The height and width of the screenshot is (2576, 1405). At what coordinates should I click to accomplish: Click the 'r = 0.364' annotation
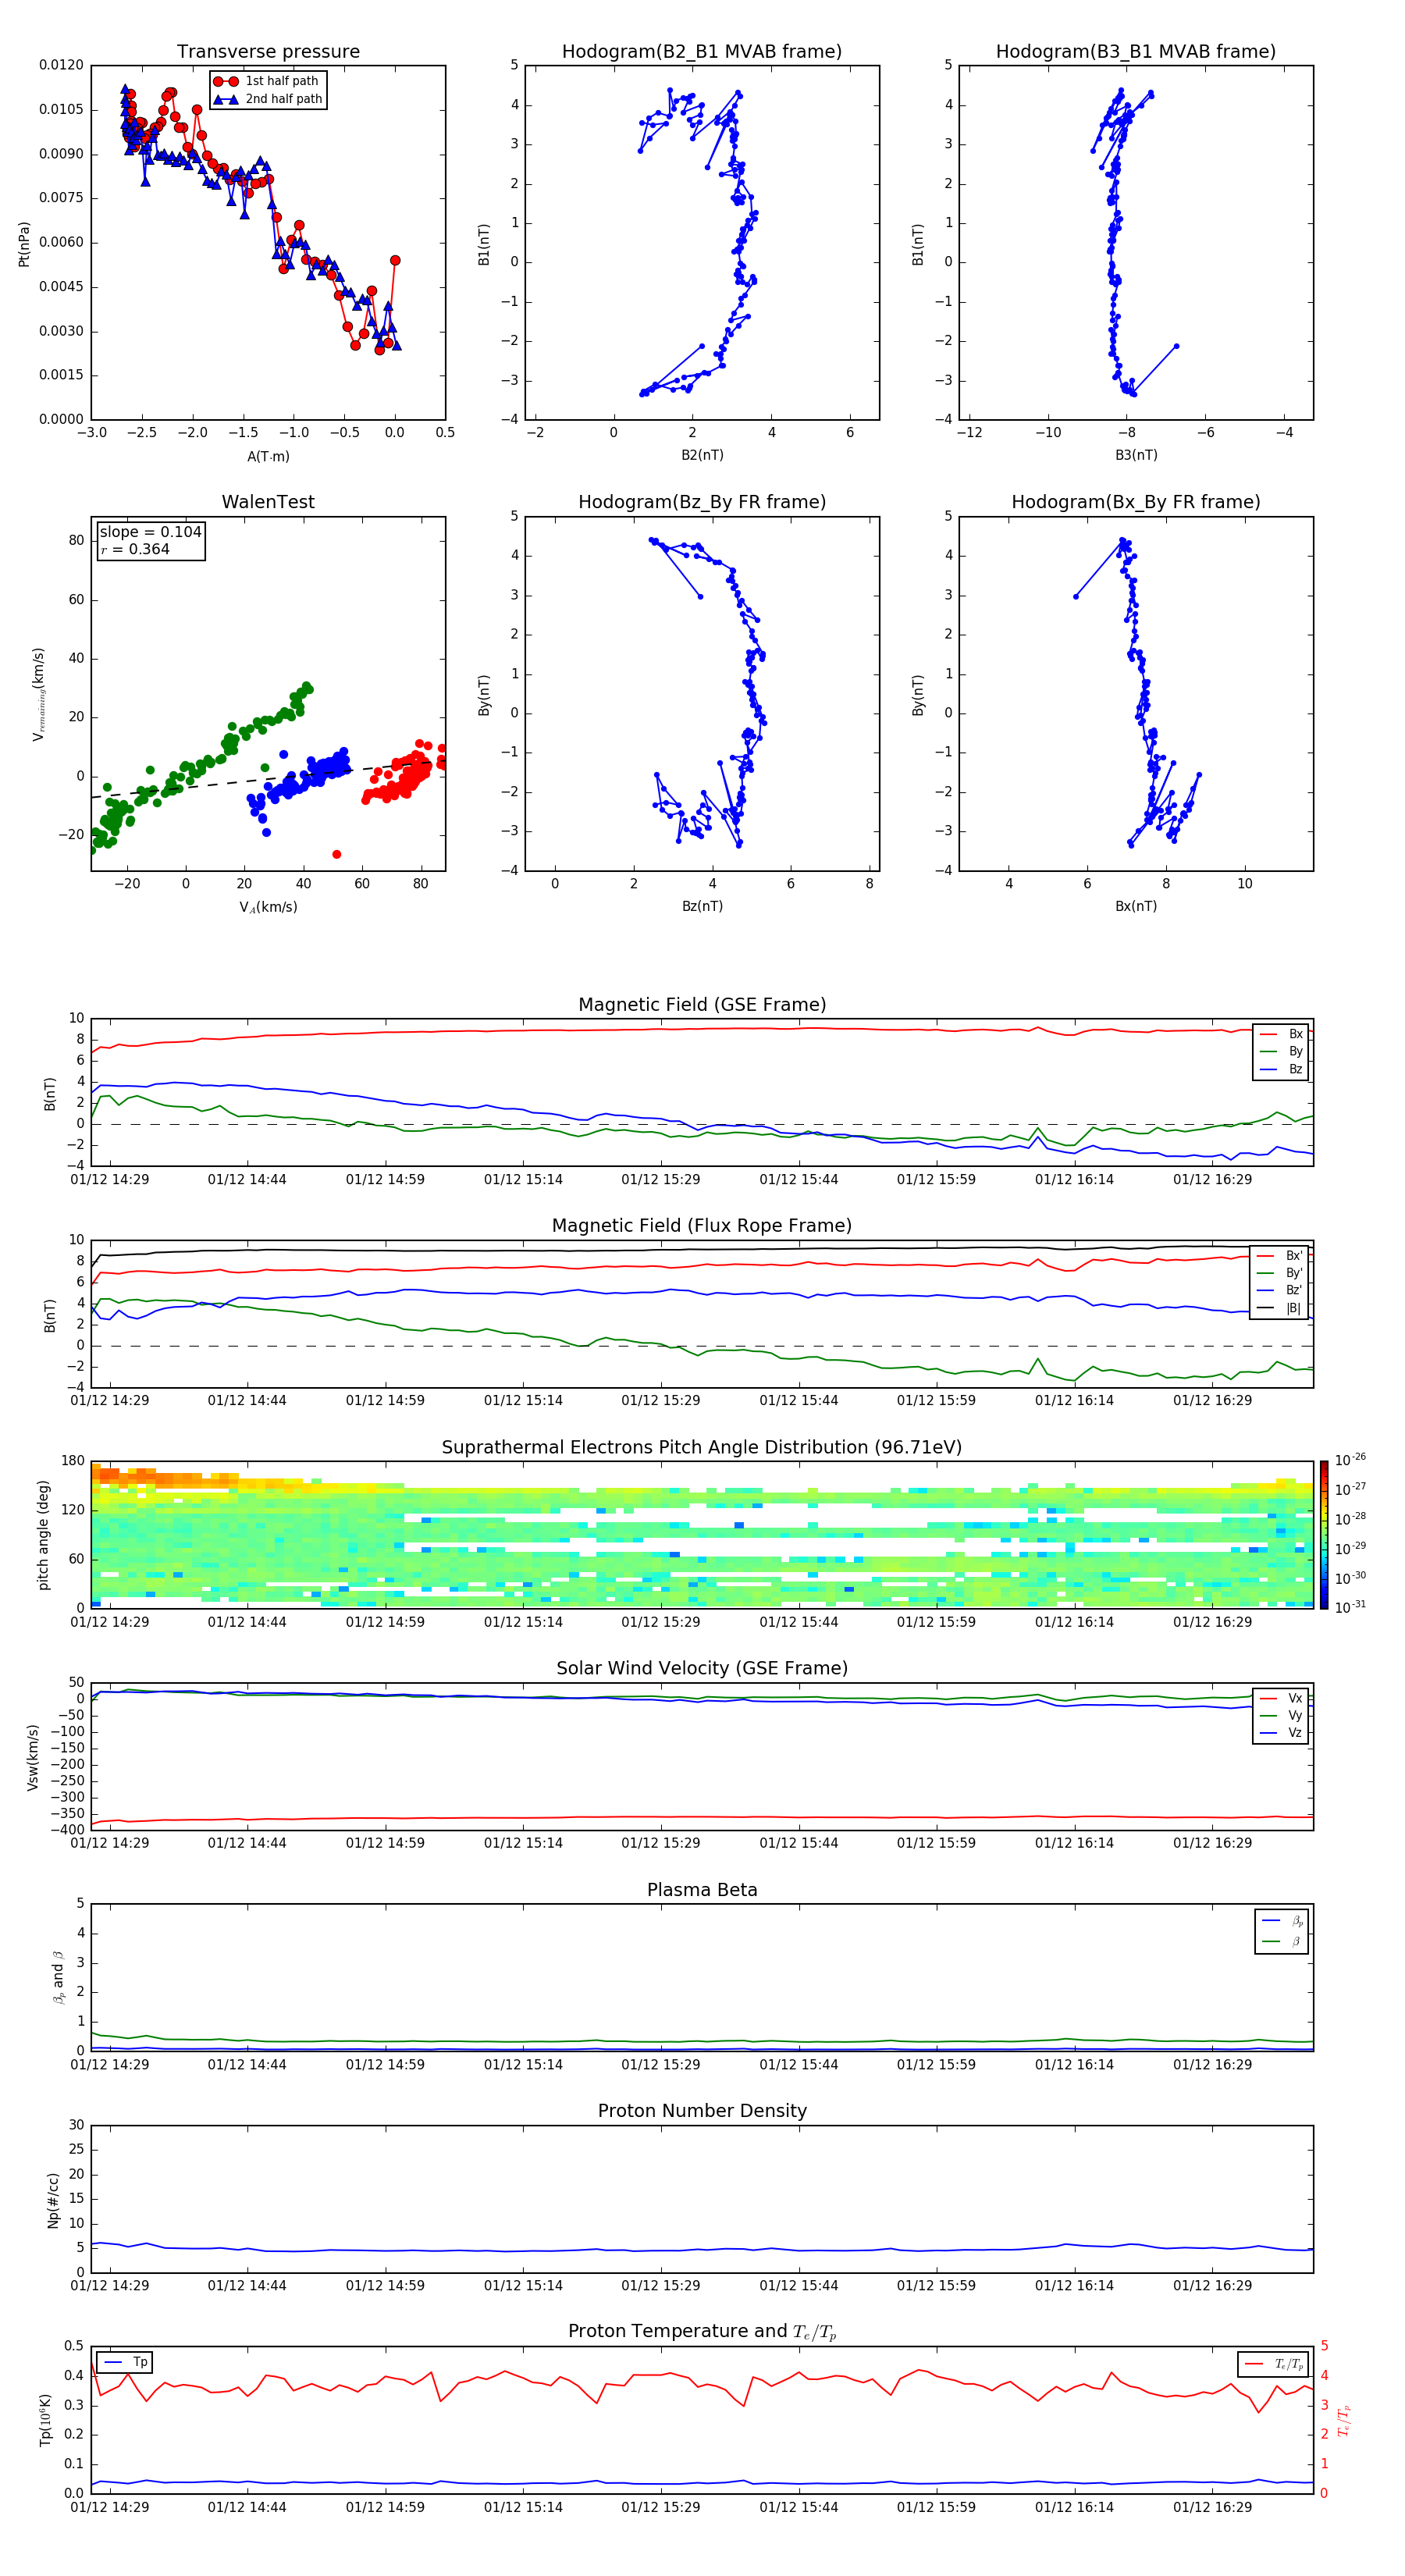tap(135, 549)
